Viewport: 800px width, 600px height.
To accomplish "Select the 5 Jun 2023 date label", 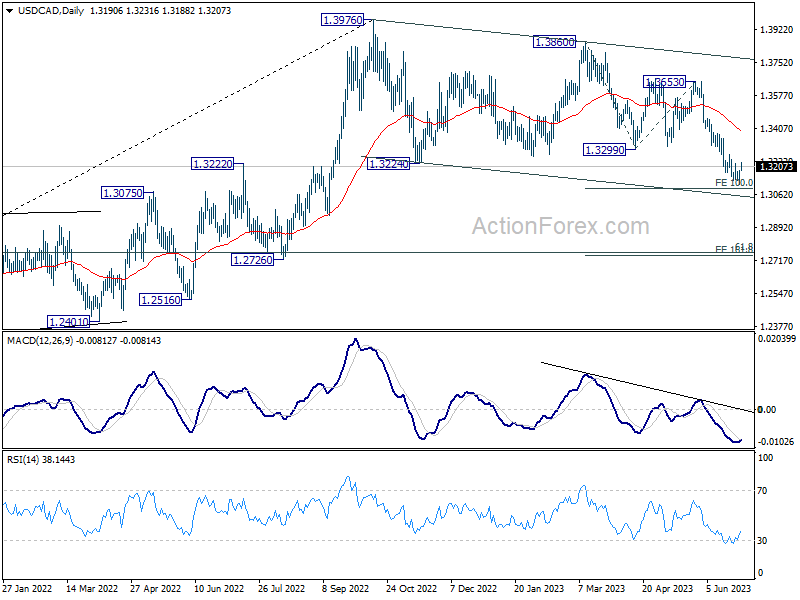I will [x=729, y=588].
